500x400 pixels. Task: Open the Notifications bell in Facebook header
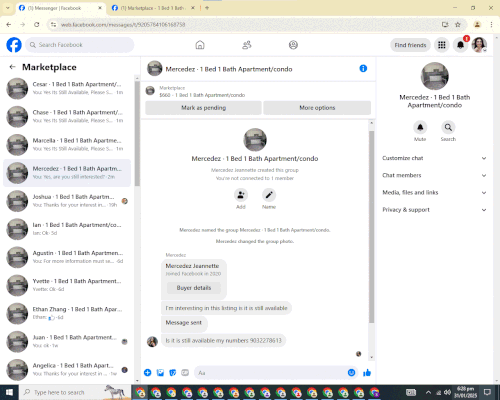point(460,45)
